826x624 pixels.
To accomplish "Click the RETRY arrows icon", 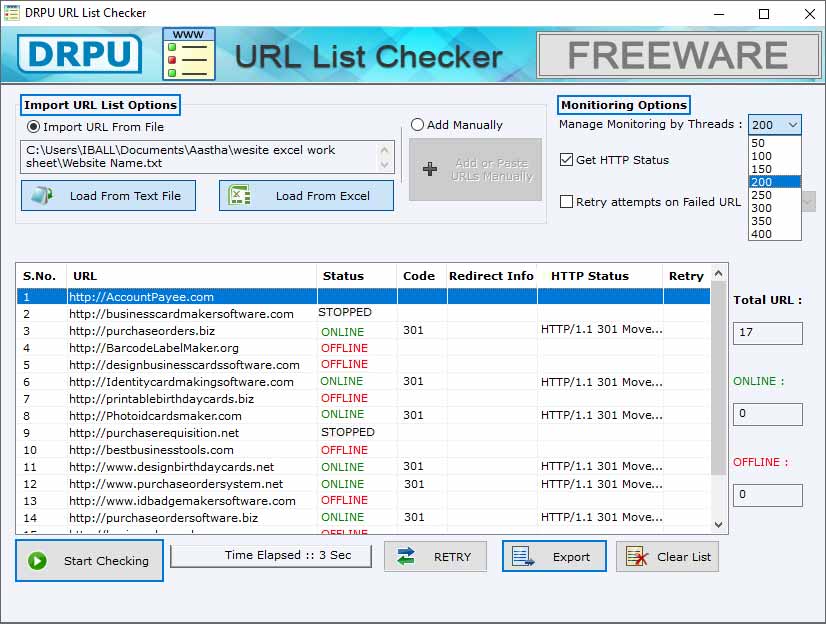I will click(x=406, y=557).
